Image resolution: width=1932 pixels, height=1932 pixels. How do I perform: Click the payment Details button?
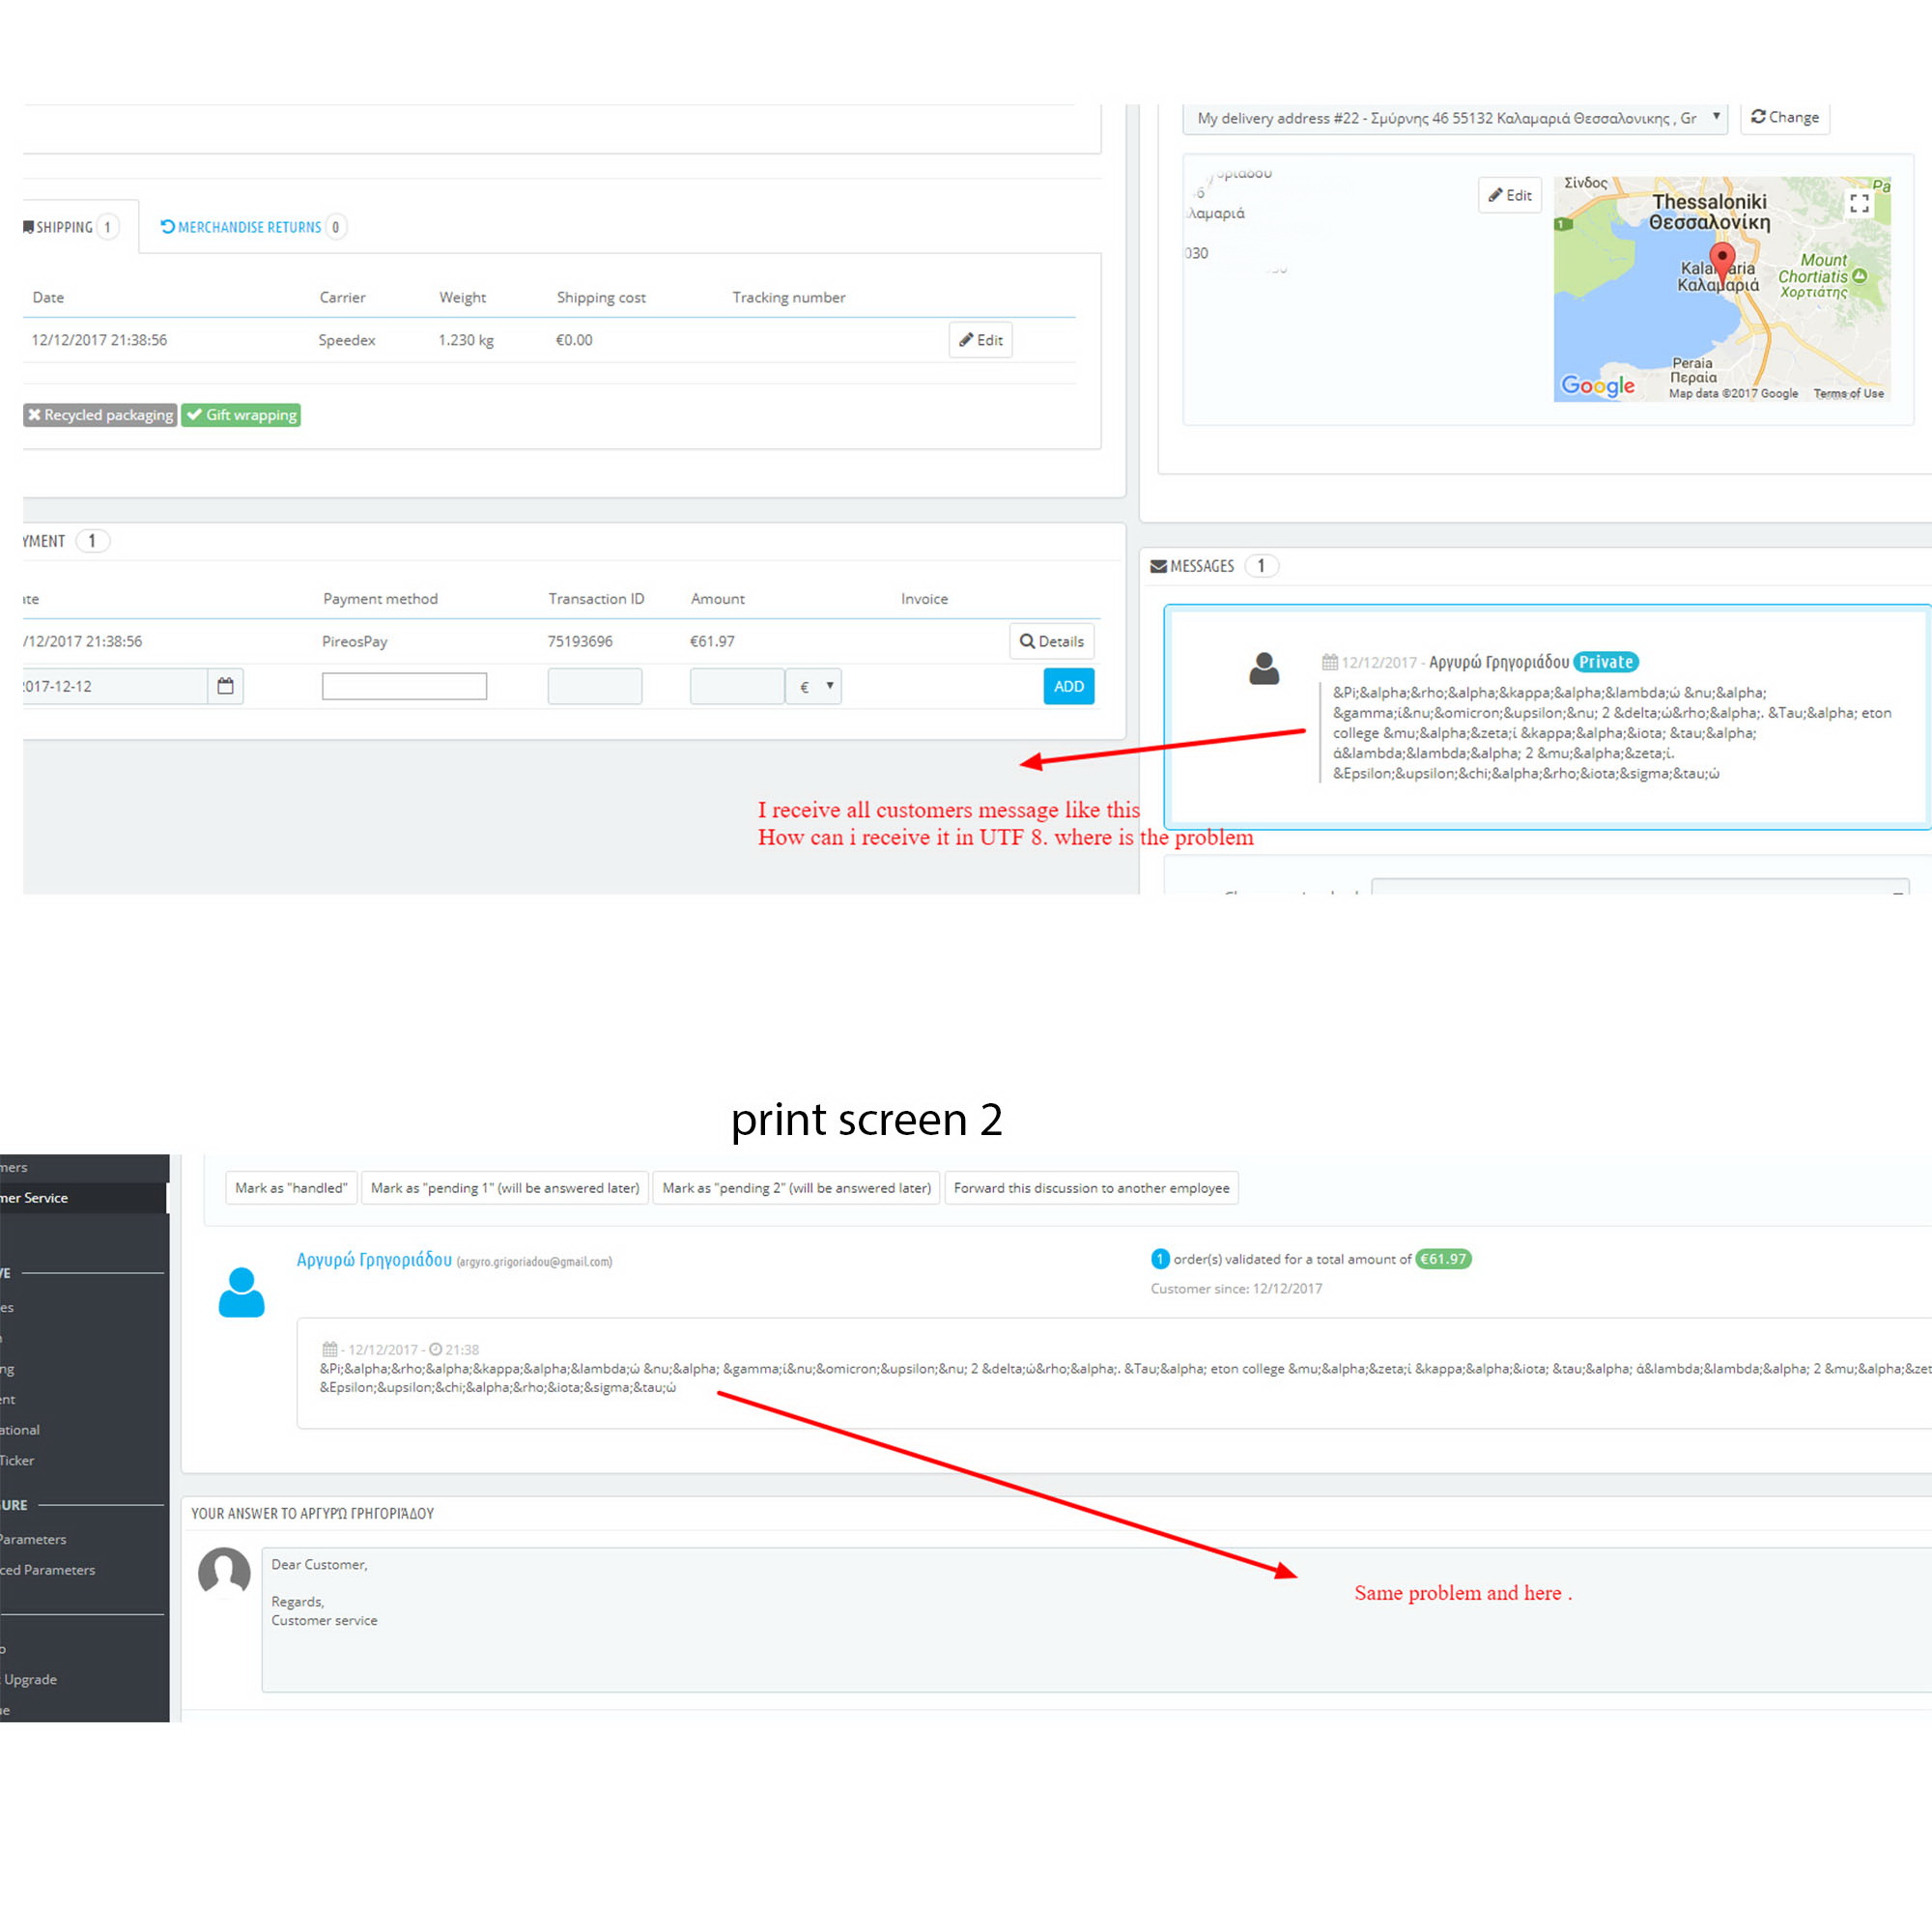pos(1051,641)
